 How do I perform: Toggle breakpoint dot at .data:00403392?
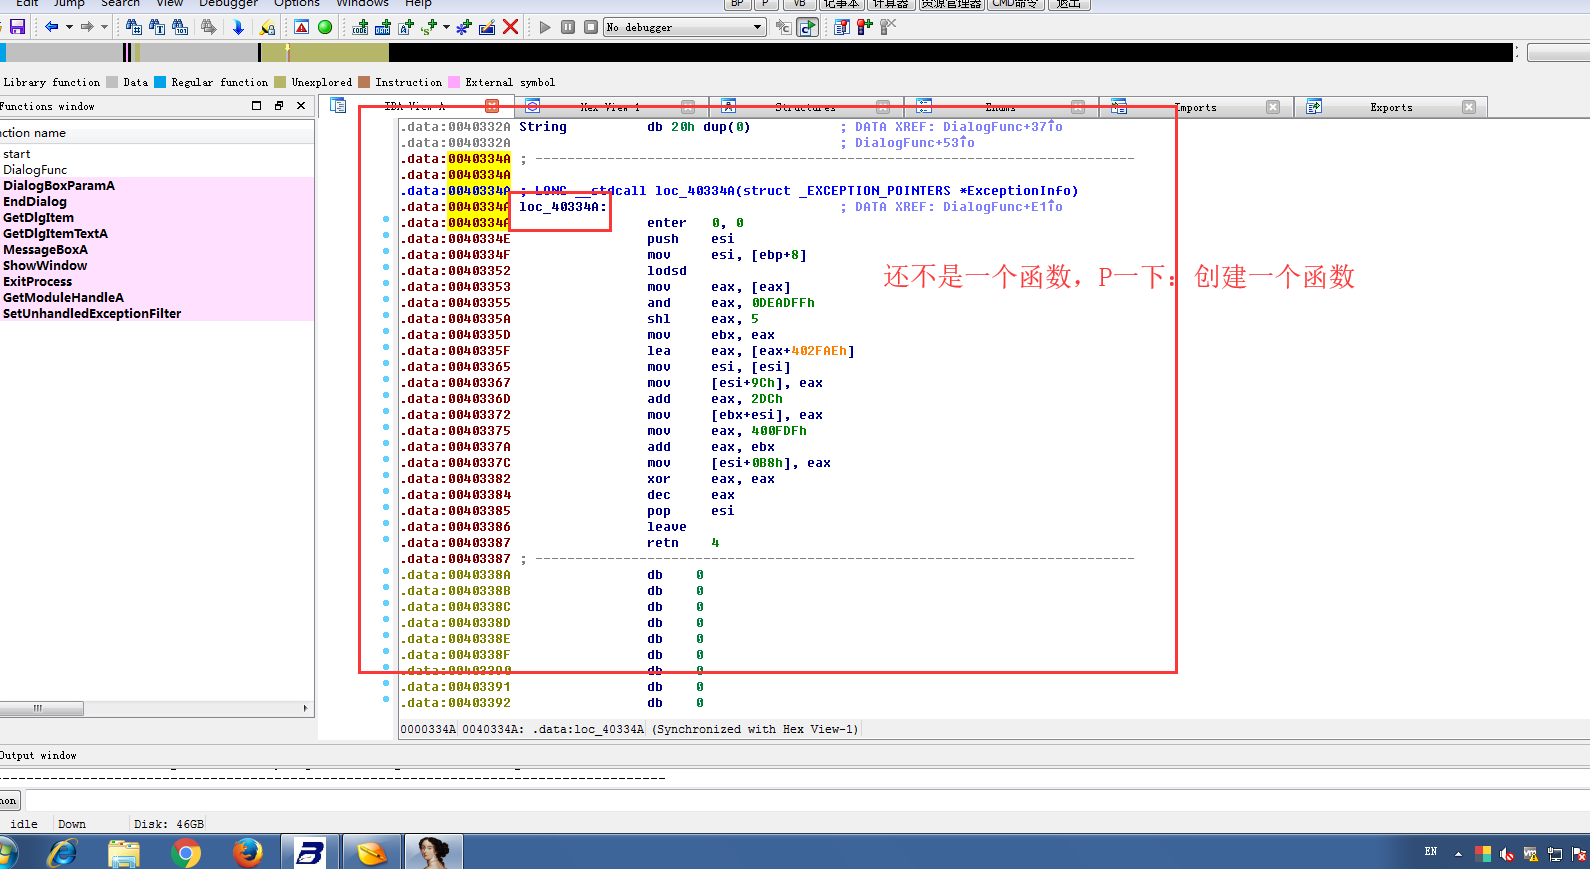[x=386, y=699]
